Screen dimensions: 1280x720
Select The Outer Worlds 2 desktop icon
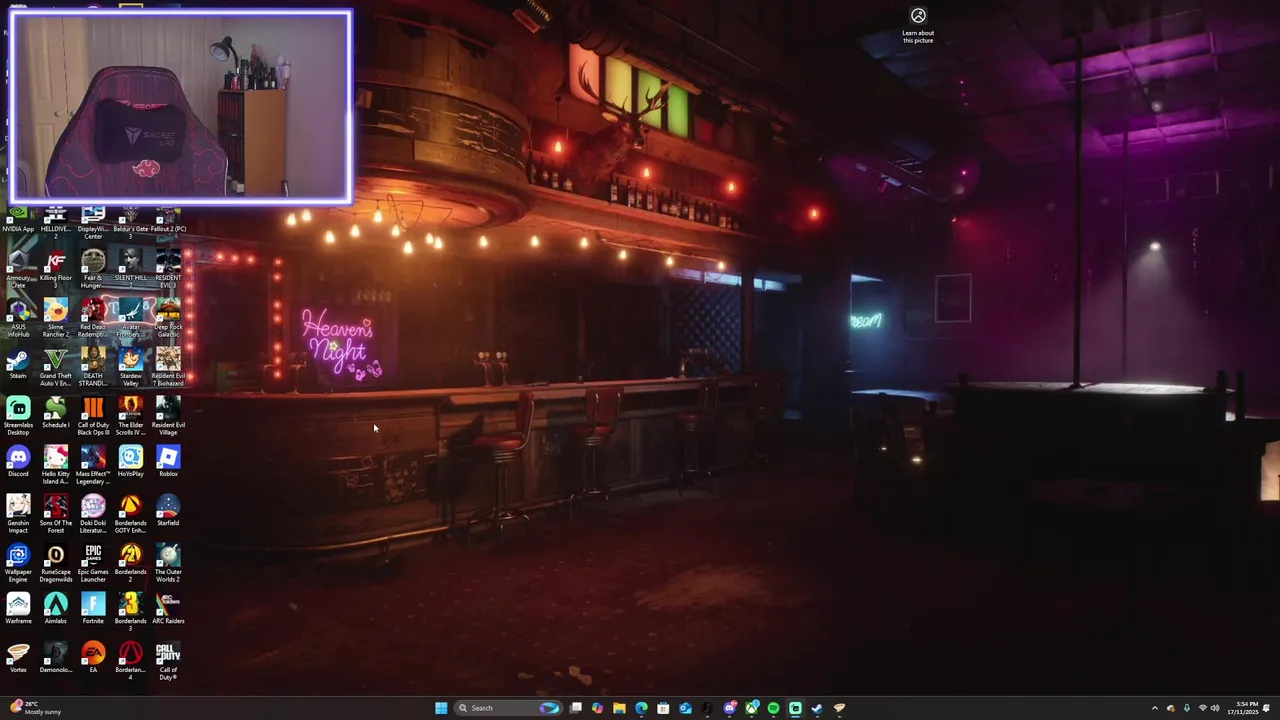168,563
